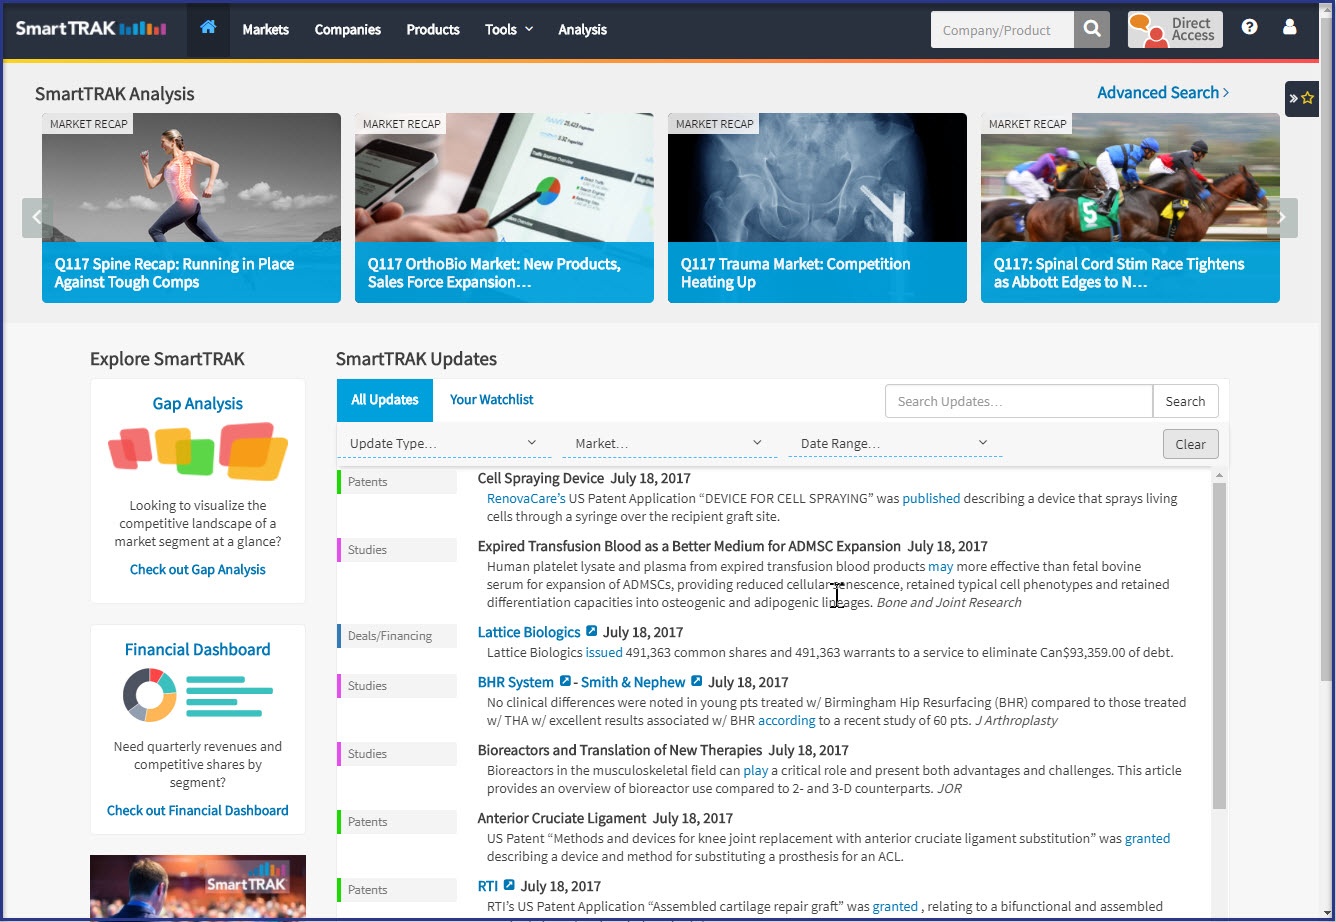Open the Products menu
1336x922 pixels.
coord(433,29)
